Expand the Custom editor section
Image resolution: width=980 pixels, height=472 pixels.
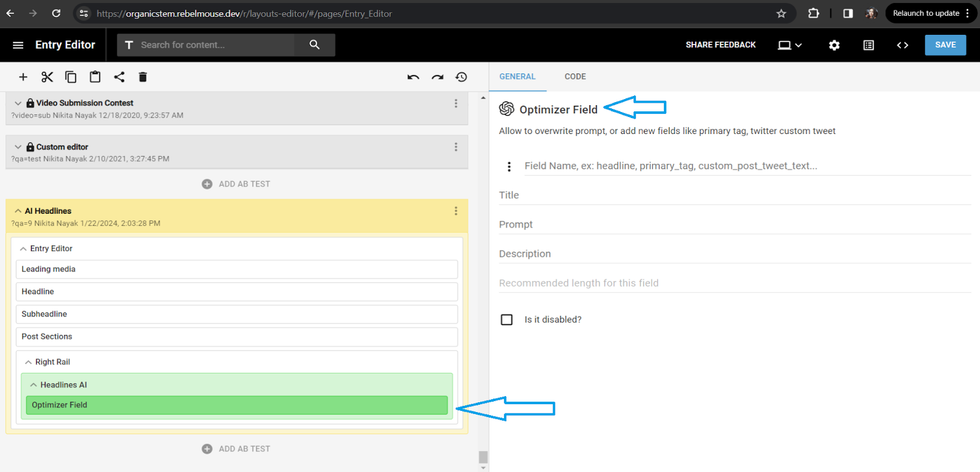(x=18, y=147)
